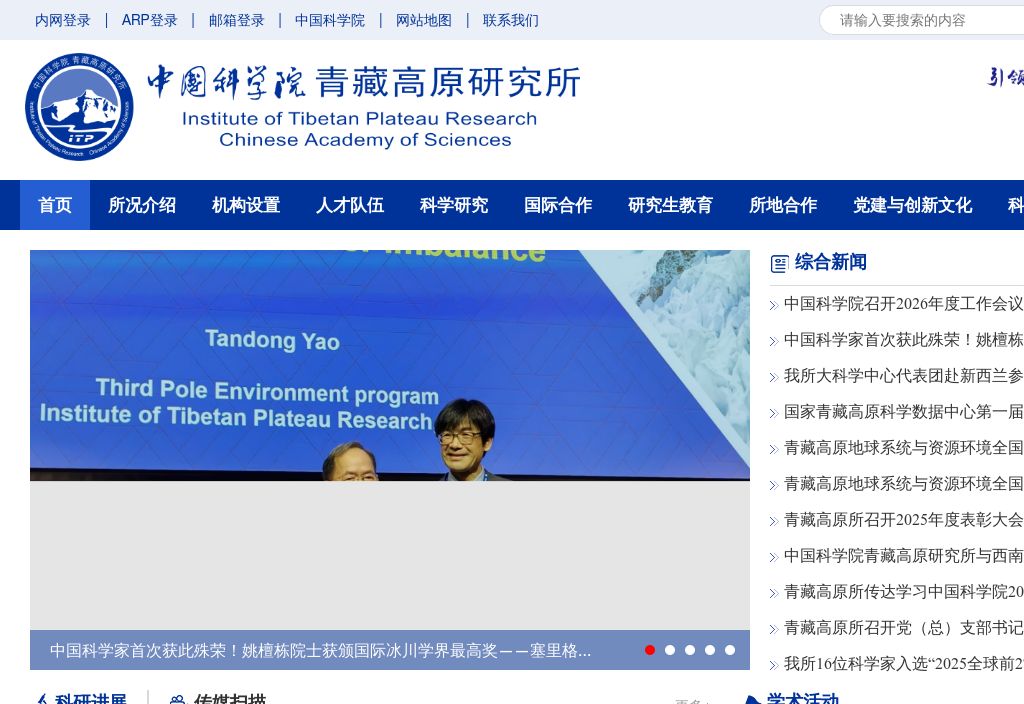Click the arrow marker beside 中国科学院召开2026年度工作会议
The image size is (1024, 704).
tap(774, 305)
